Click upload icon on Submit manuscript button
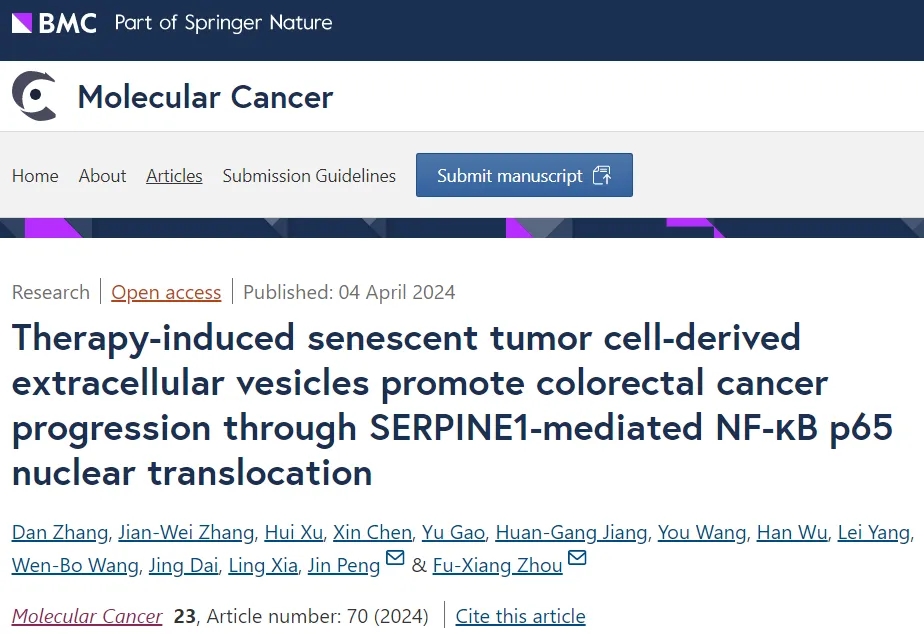Viewport: 924px width, 634px height. (x=602, y=175)
